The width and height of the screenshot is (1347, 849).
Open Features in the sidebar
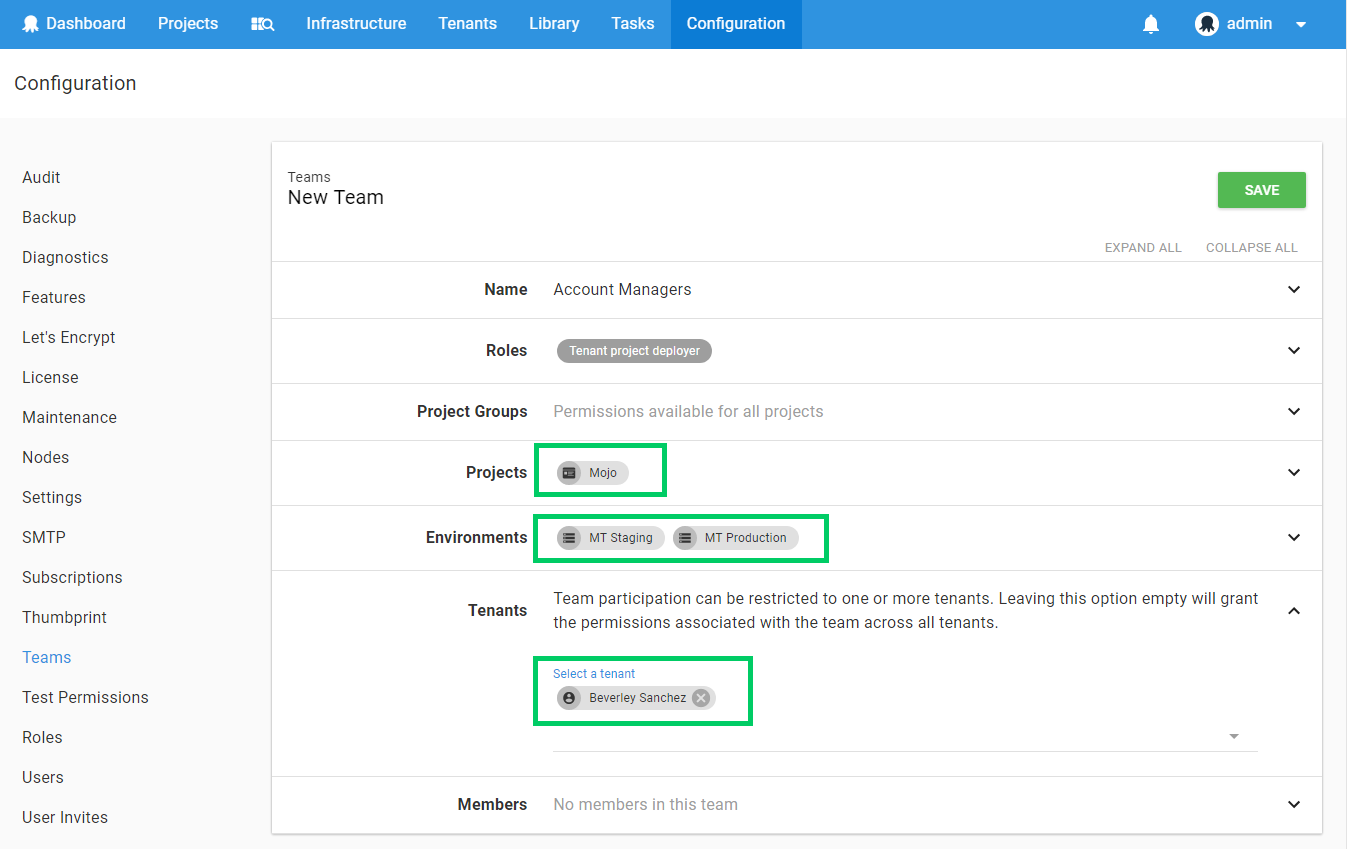point(54,298)
